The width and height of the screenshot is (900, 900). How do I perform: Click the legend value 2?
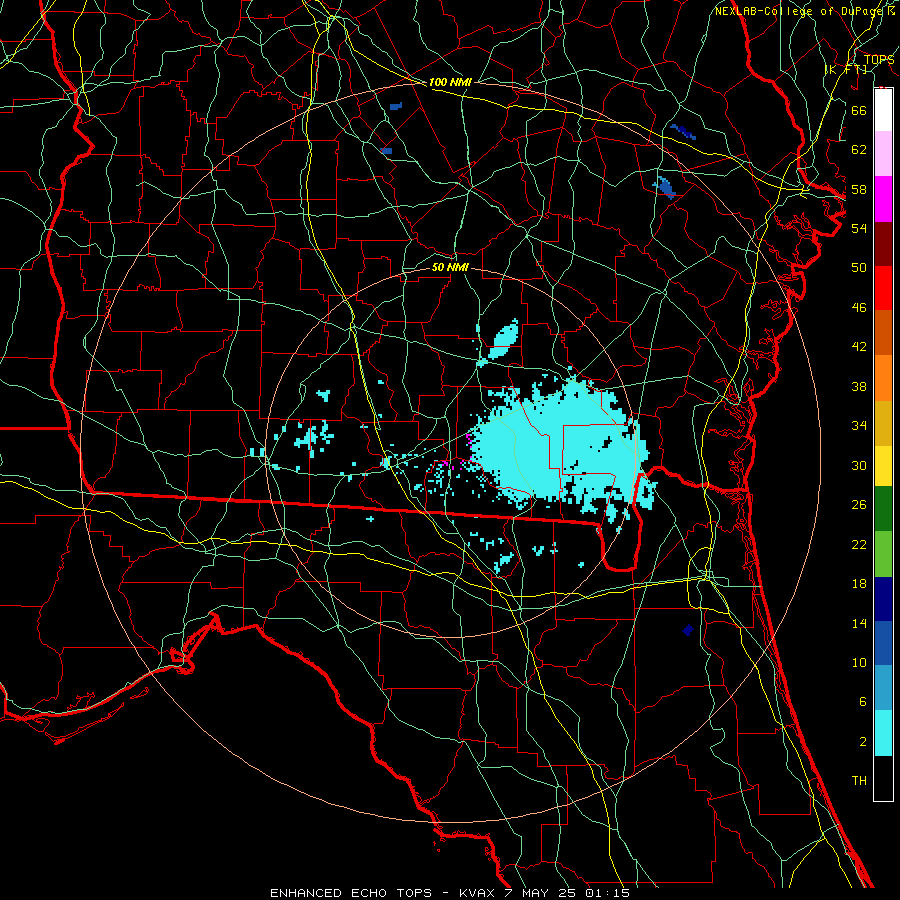(862, 742)
